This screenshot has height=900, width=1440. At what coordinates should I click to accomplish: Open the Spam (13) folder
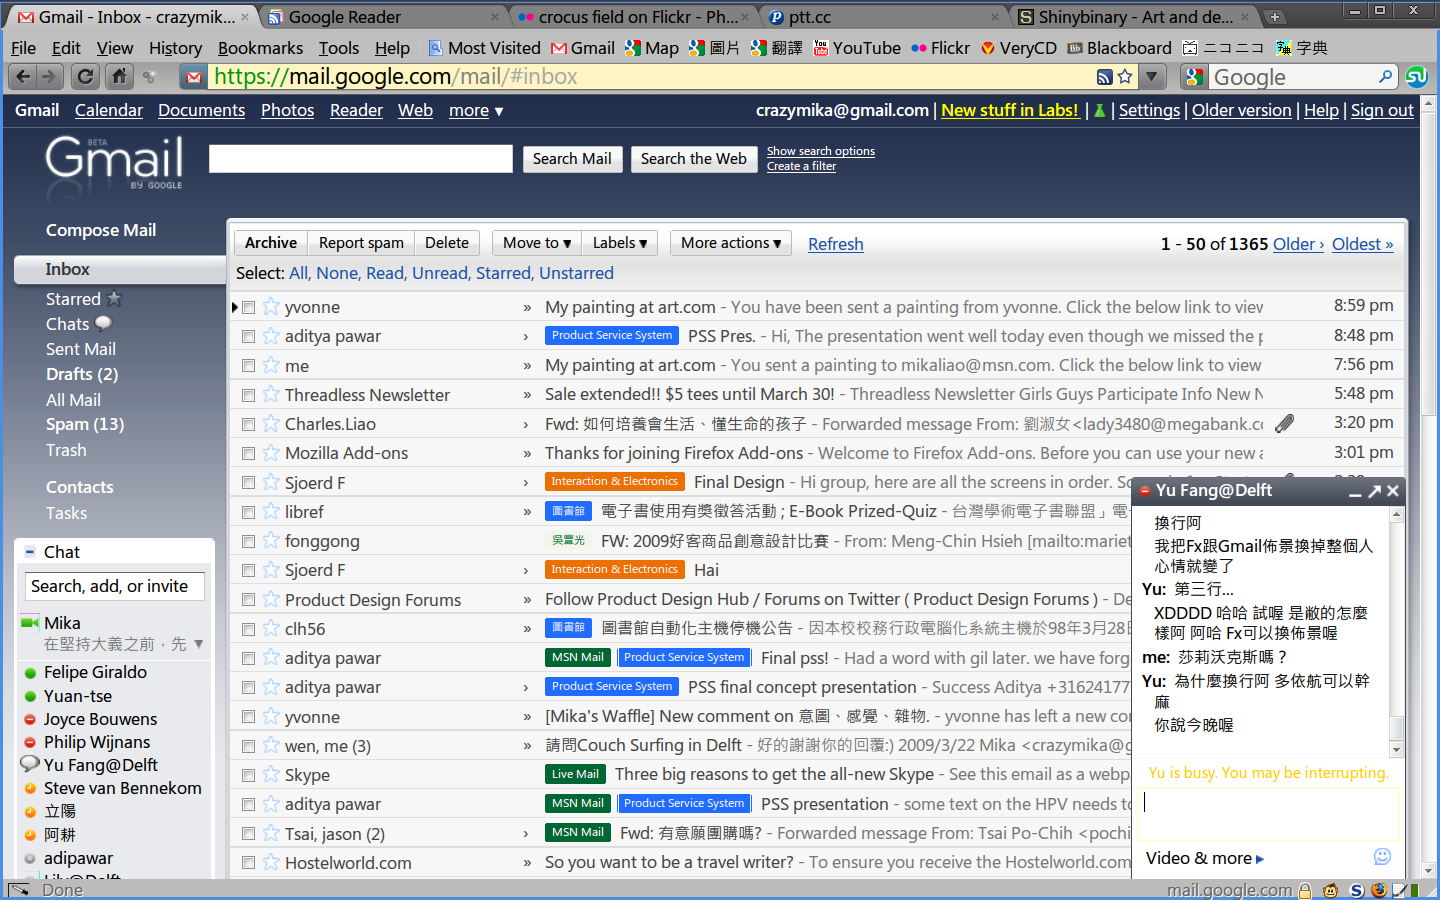(85, 424)
